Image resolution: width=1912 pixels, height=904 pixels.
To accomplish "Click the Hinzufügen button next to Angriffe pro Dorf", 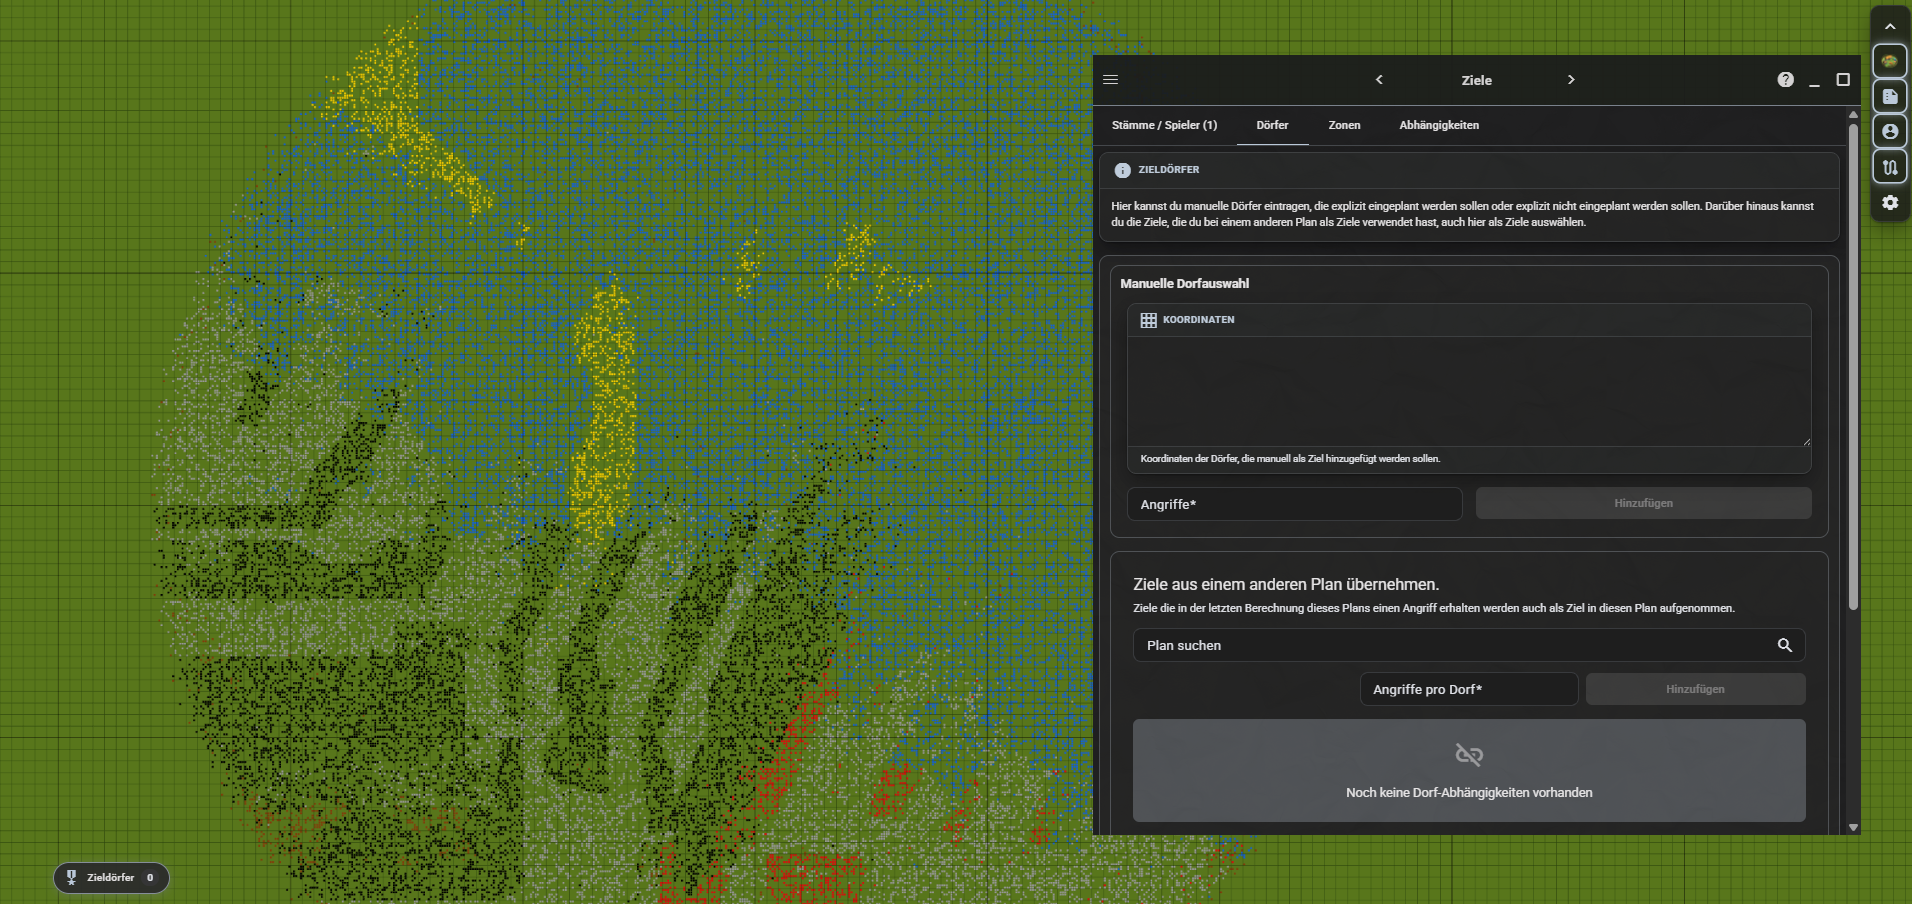I will pos(1695,689).
